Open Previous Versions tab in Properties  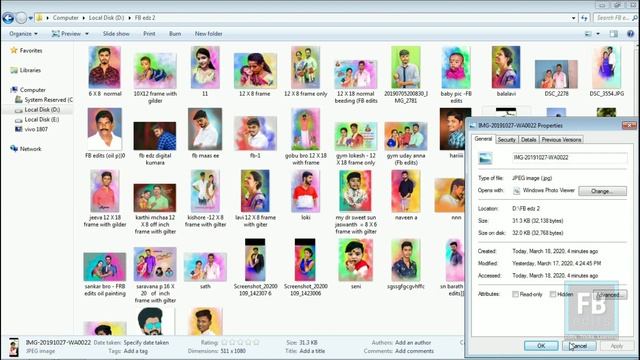561,140
